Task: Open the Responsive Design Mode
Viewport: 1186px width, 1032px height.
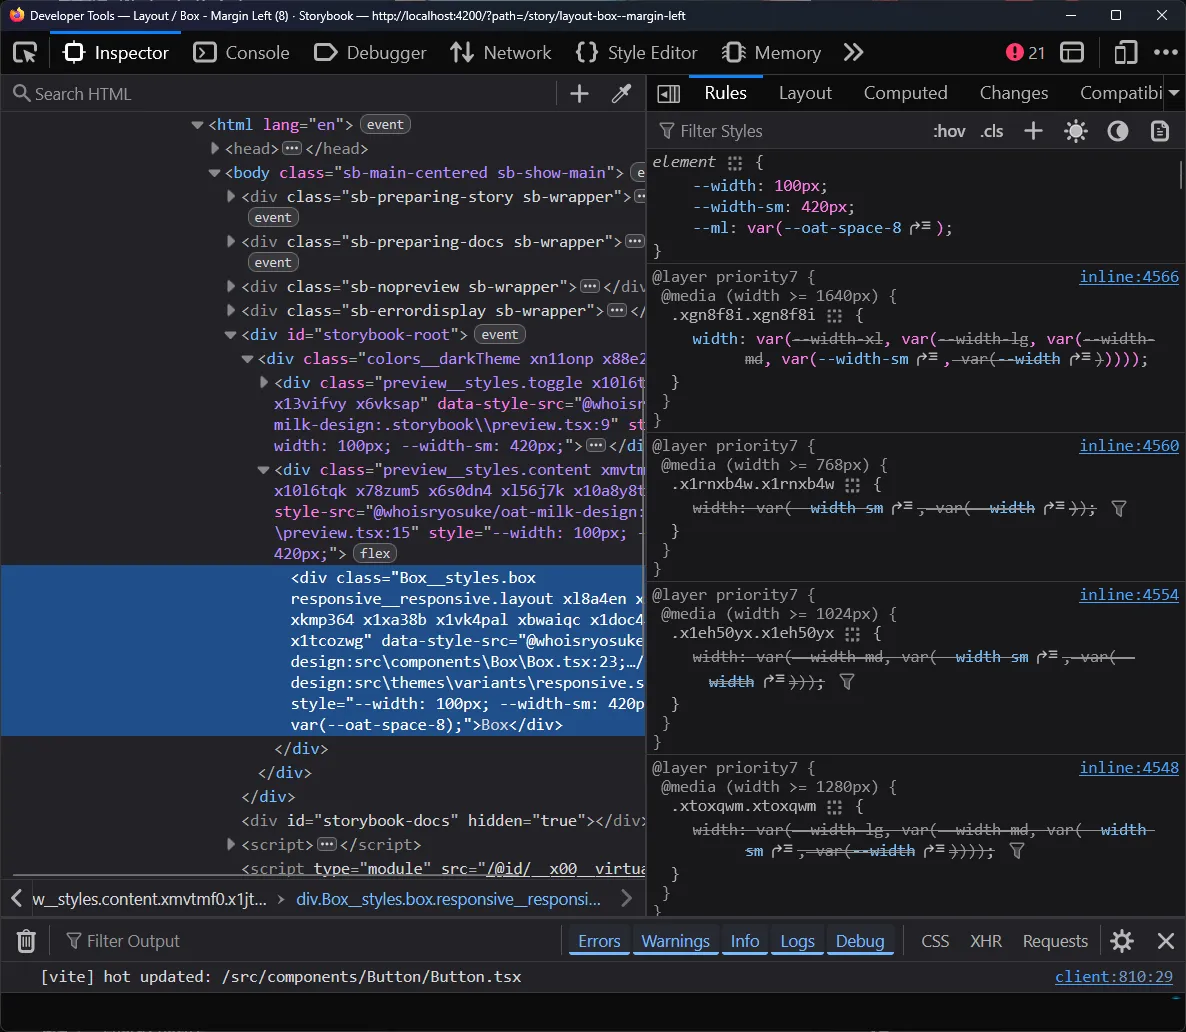Action: 1125,52
